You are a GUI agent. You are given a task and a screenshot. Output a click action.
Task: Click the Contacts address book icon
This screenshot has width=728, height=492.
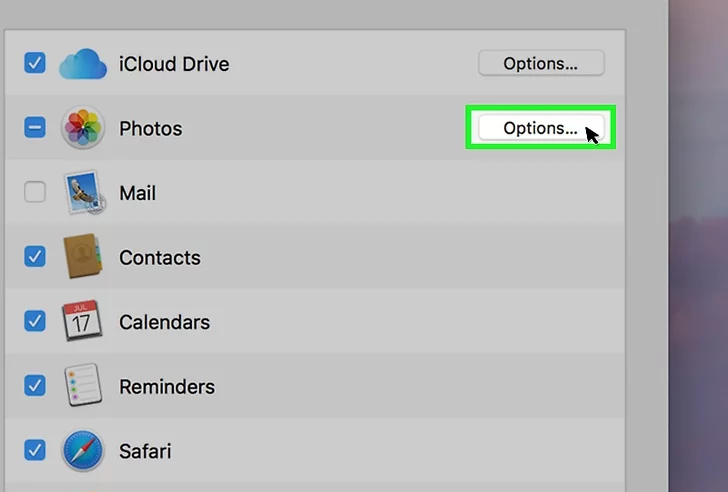83,257
